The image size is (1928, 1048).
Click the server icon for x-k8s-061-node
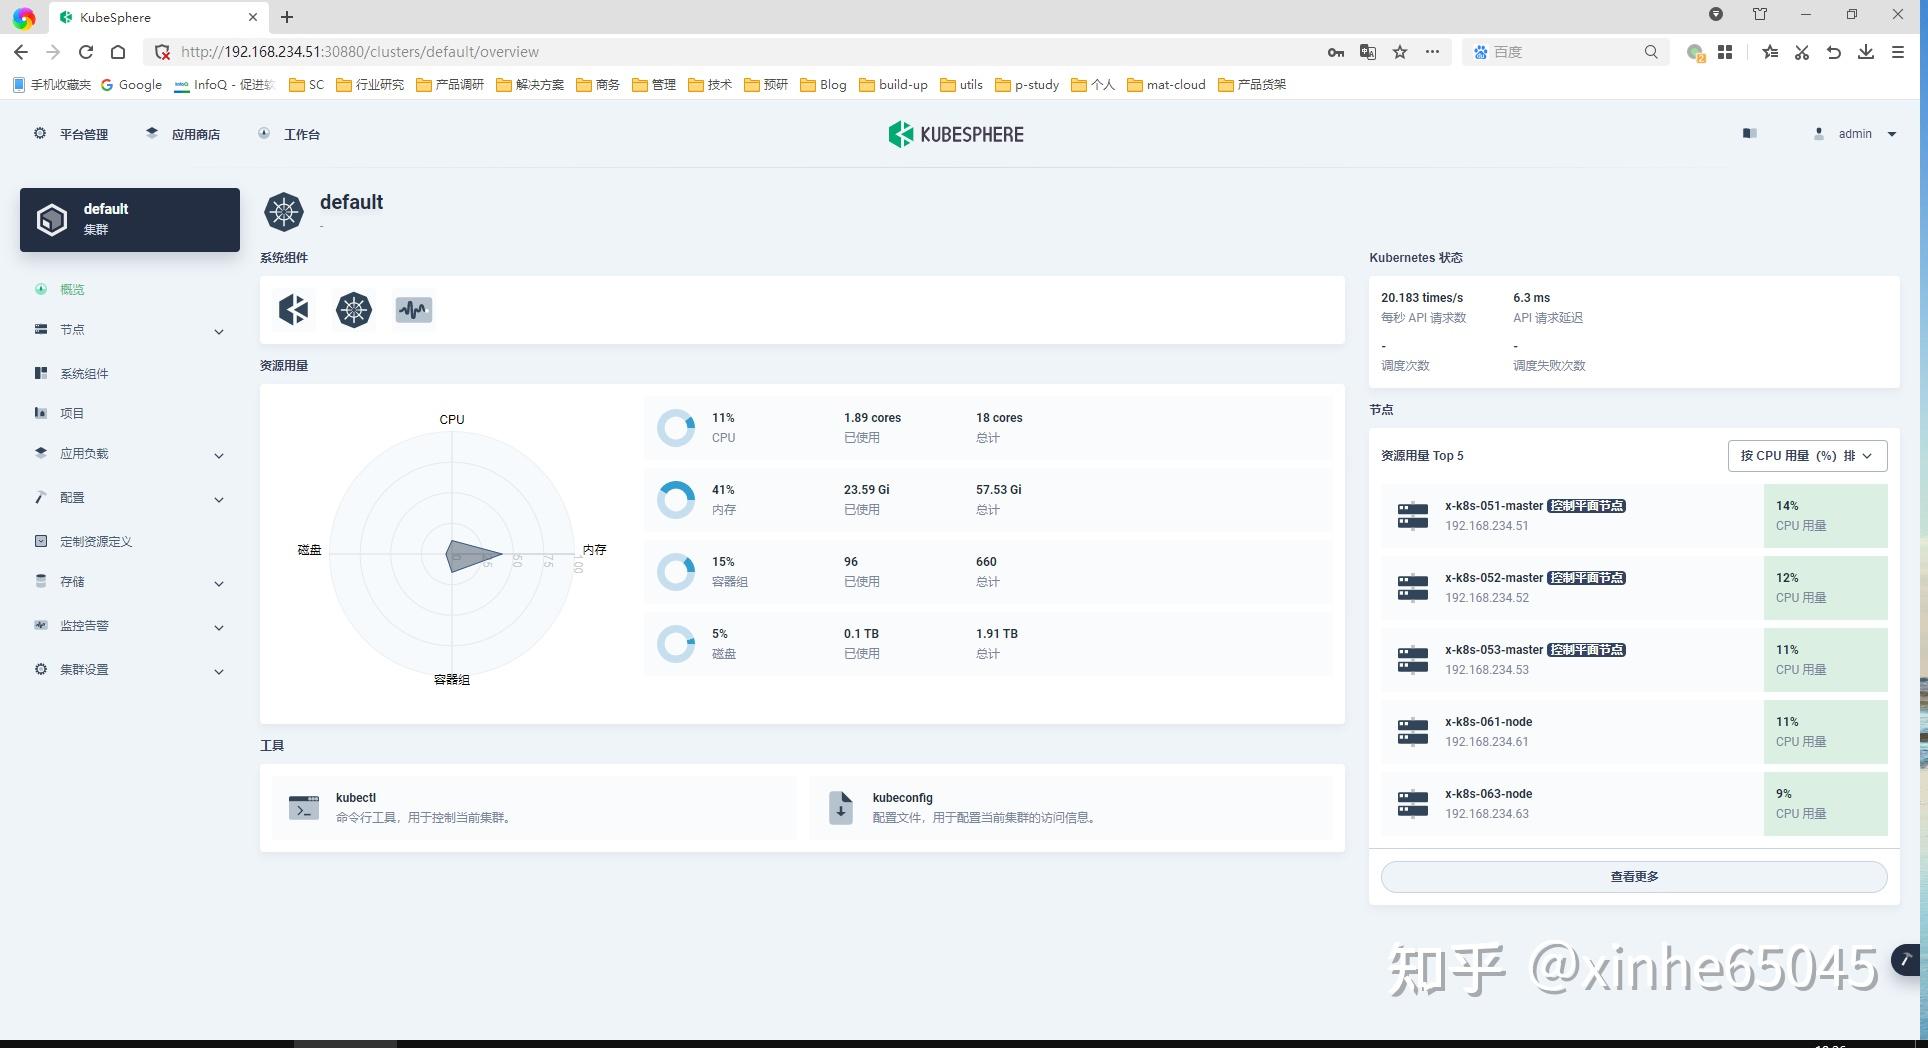[1413, 732]
